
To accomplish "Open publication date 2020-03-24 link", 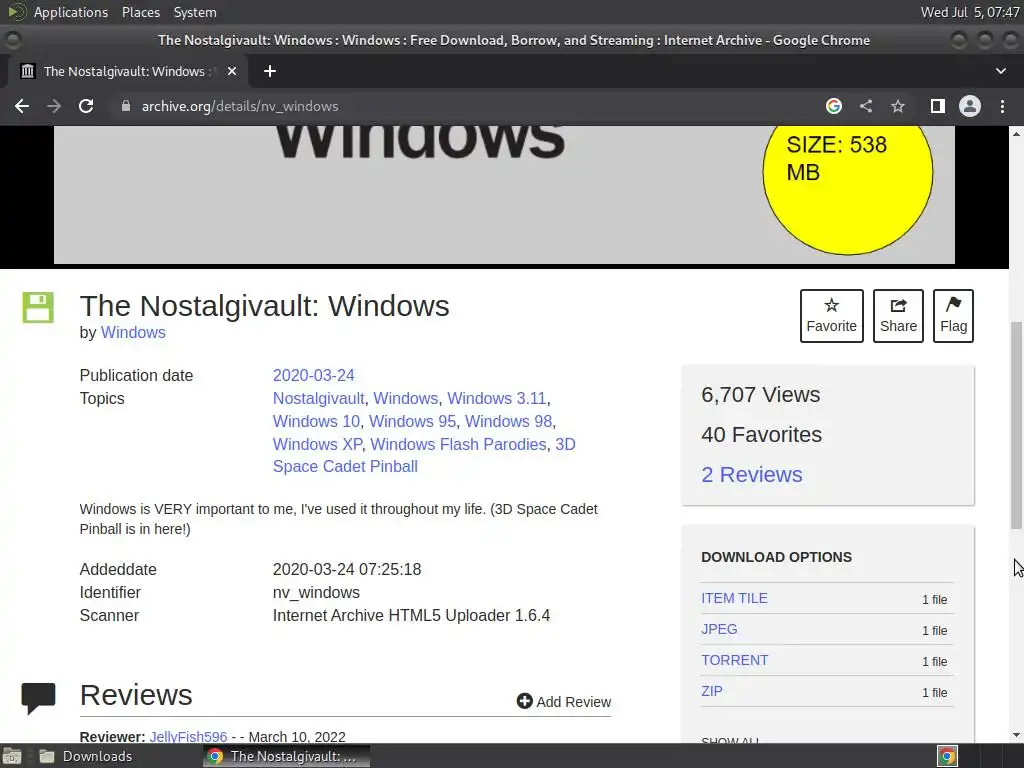I will (313, 376).
